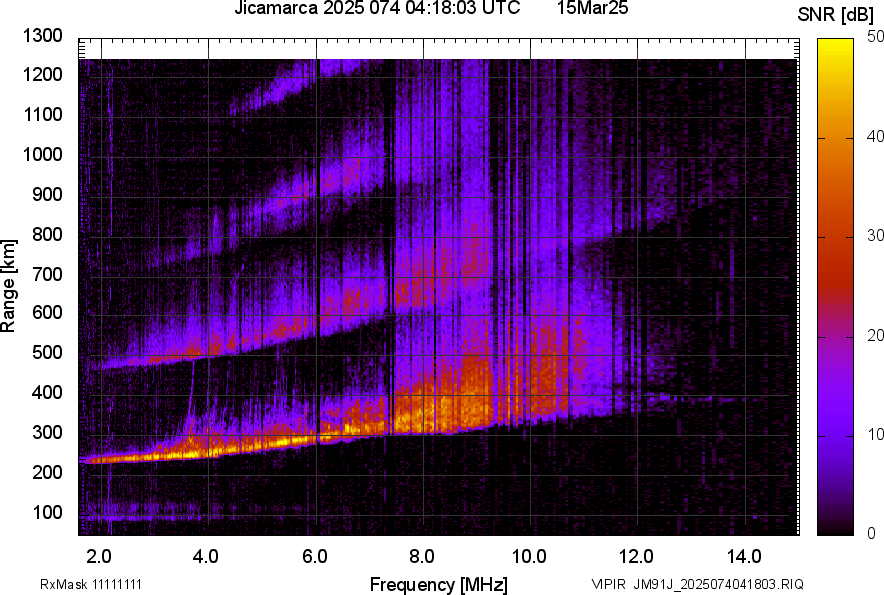The image size is (884, 595).
Task: Click the colorbar tick value 30
Action: [876, 235]
